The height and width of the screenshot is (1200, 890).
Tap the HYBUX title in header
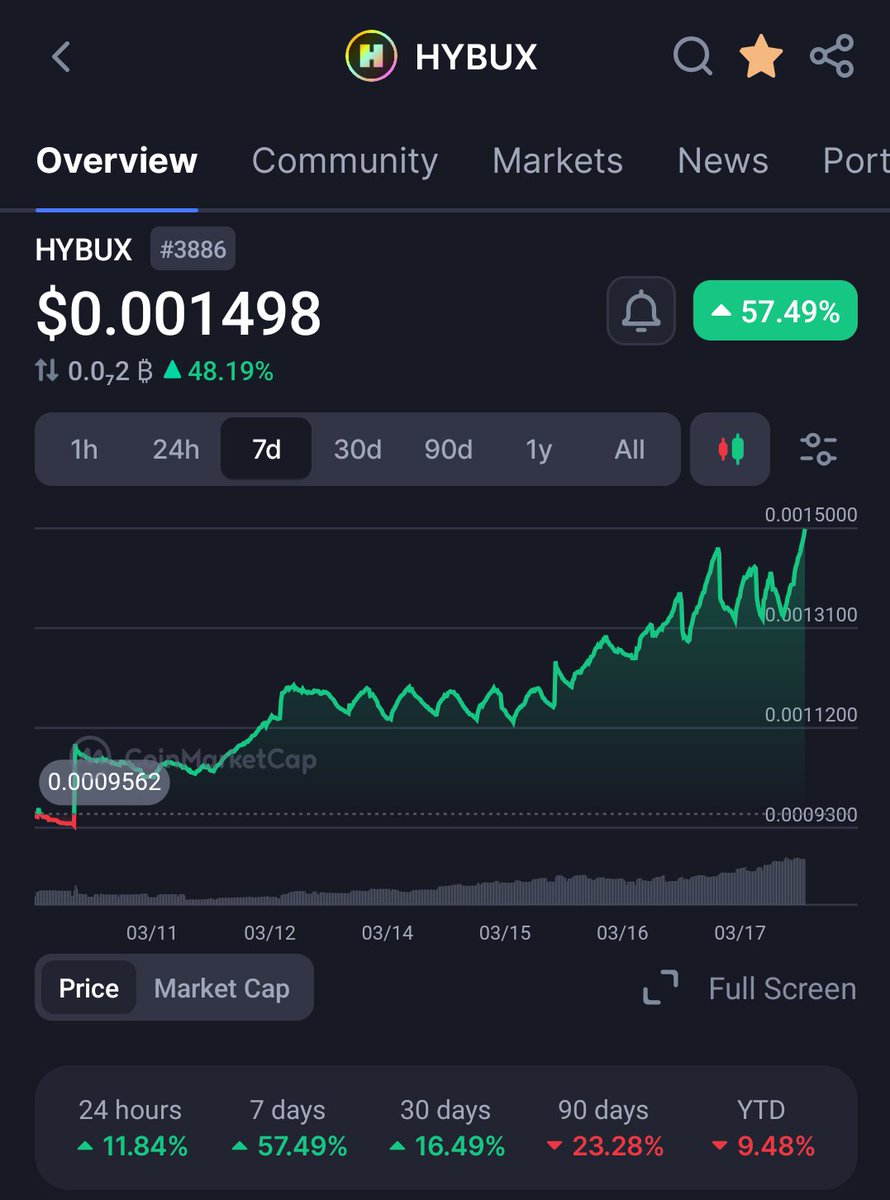pyautogui.click(x=476, y=57)
